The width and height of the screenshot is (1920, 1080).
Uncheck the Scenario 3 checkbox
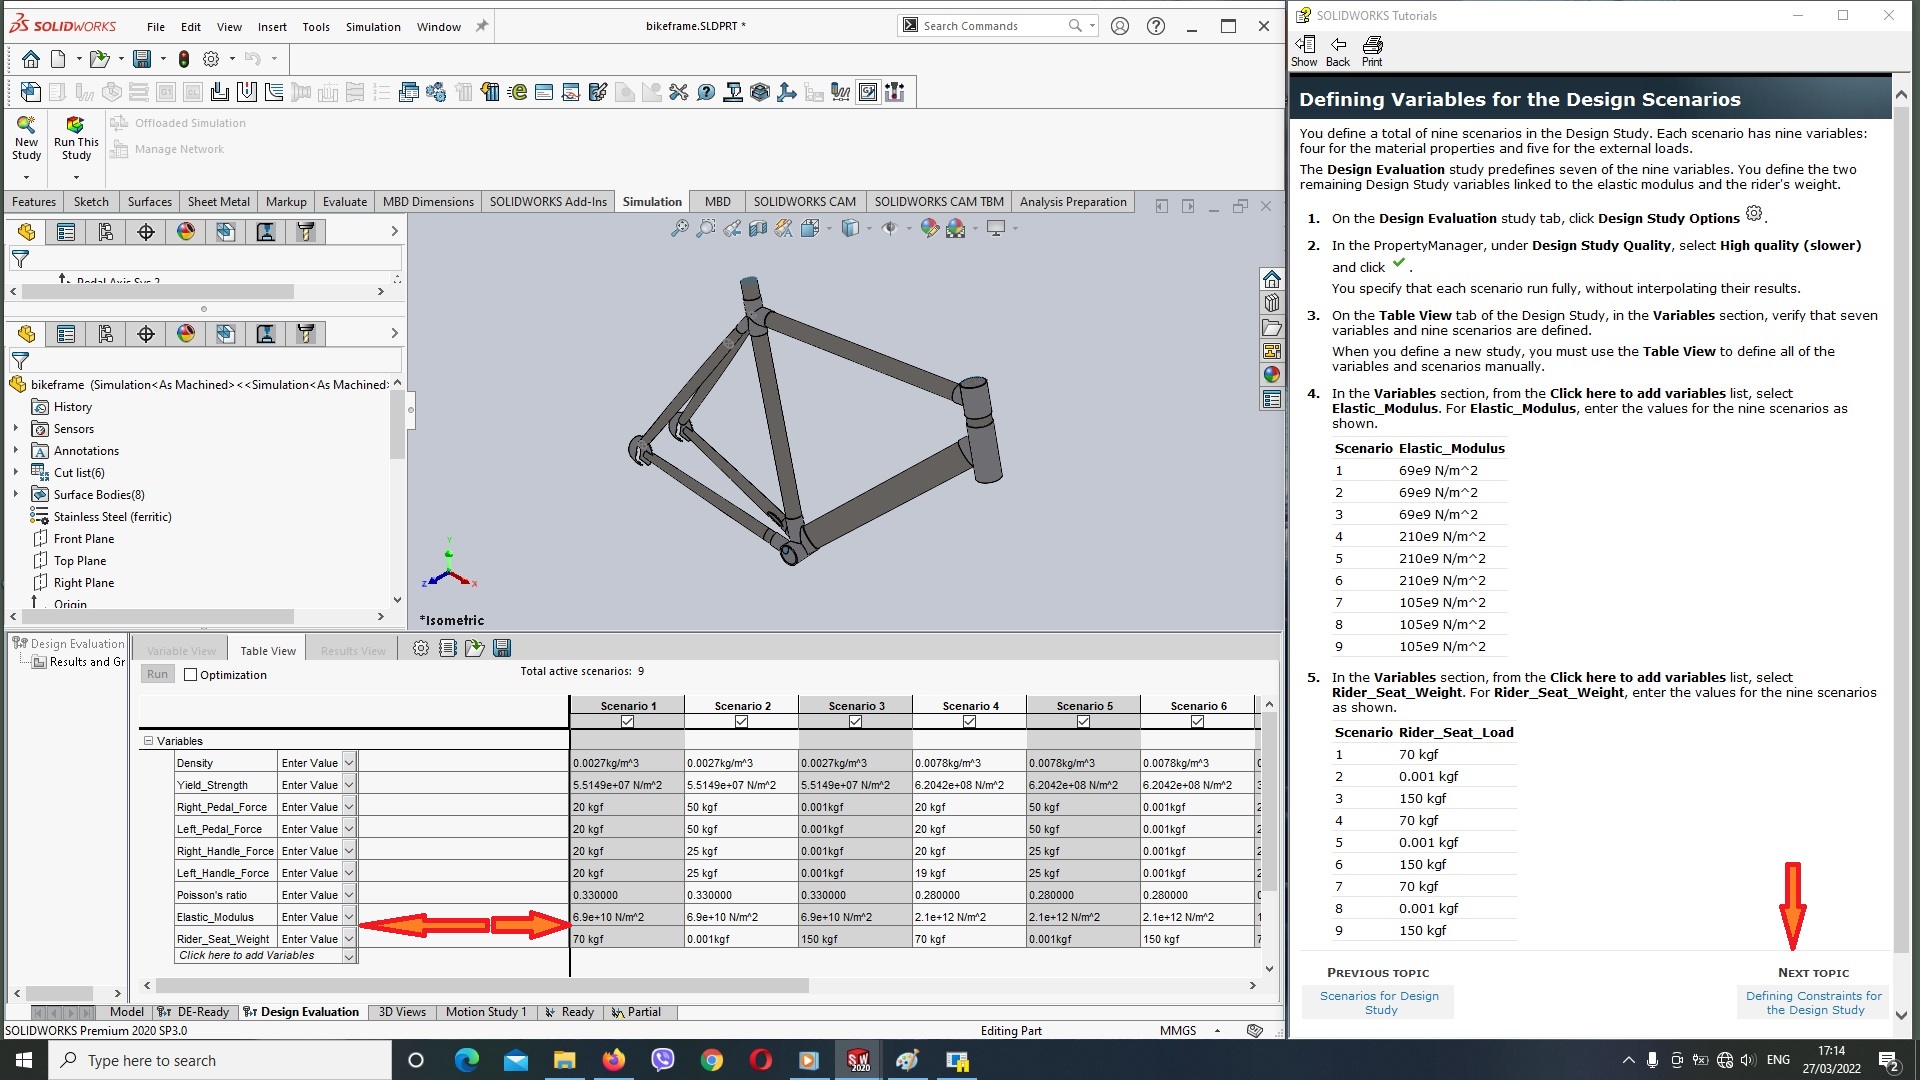tap(855, 722)
